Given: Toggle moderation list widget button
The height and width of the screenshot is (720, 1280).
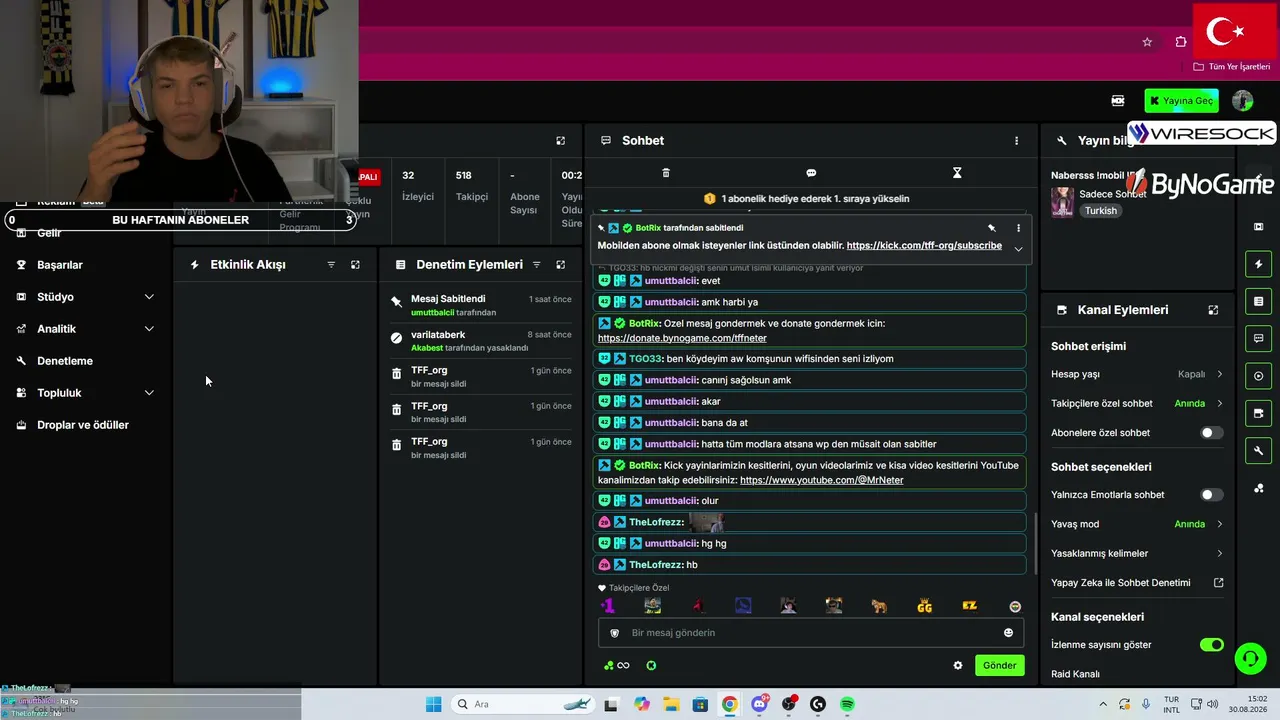Looking at the screenshot, I should click(1259, 301).
